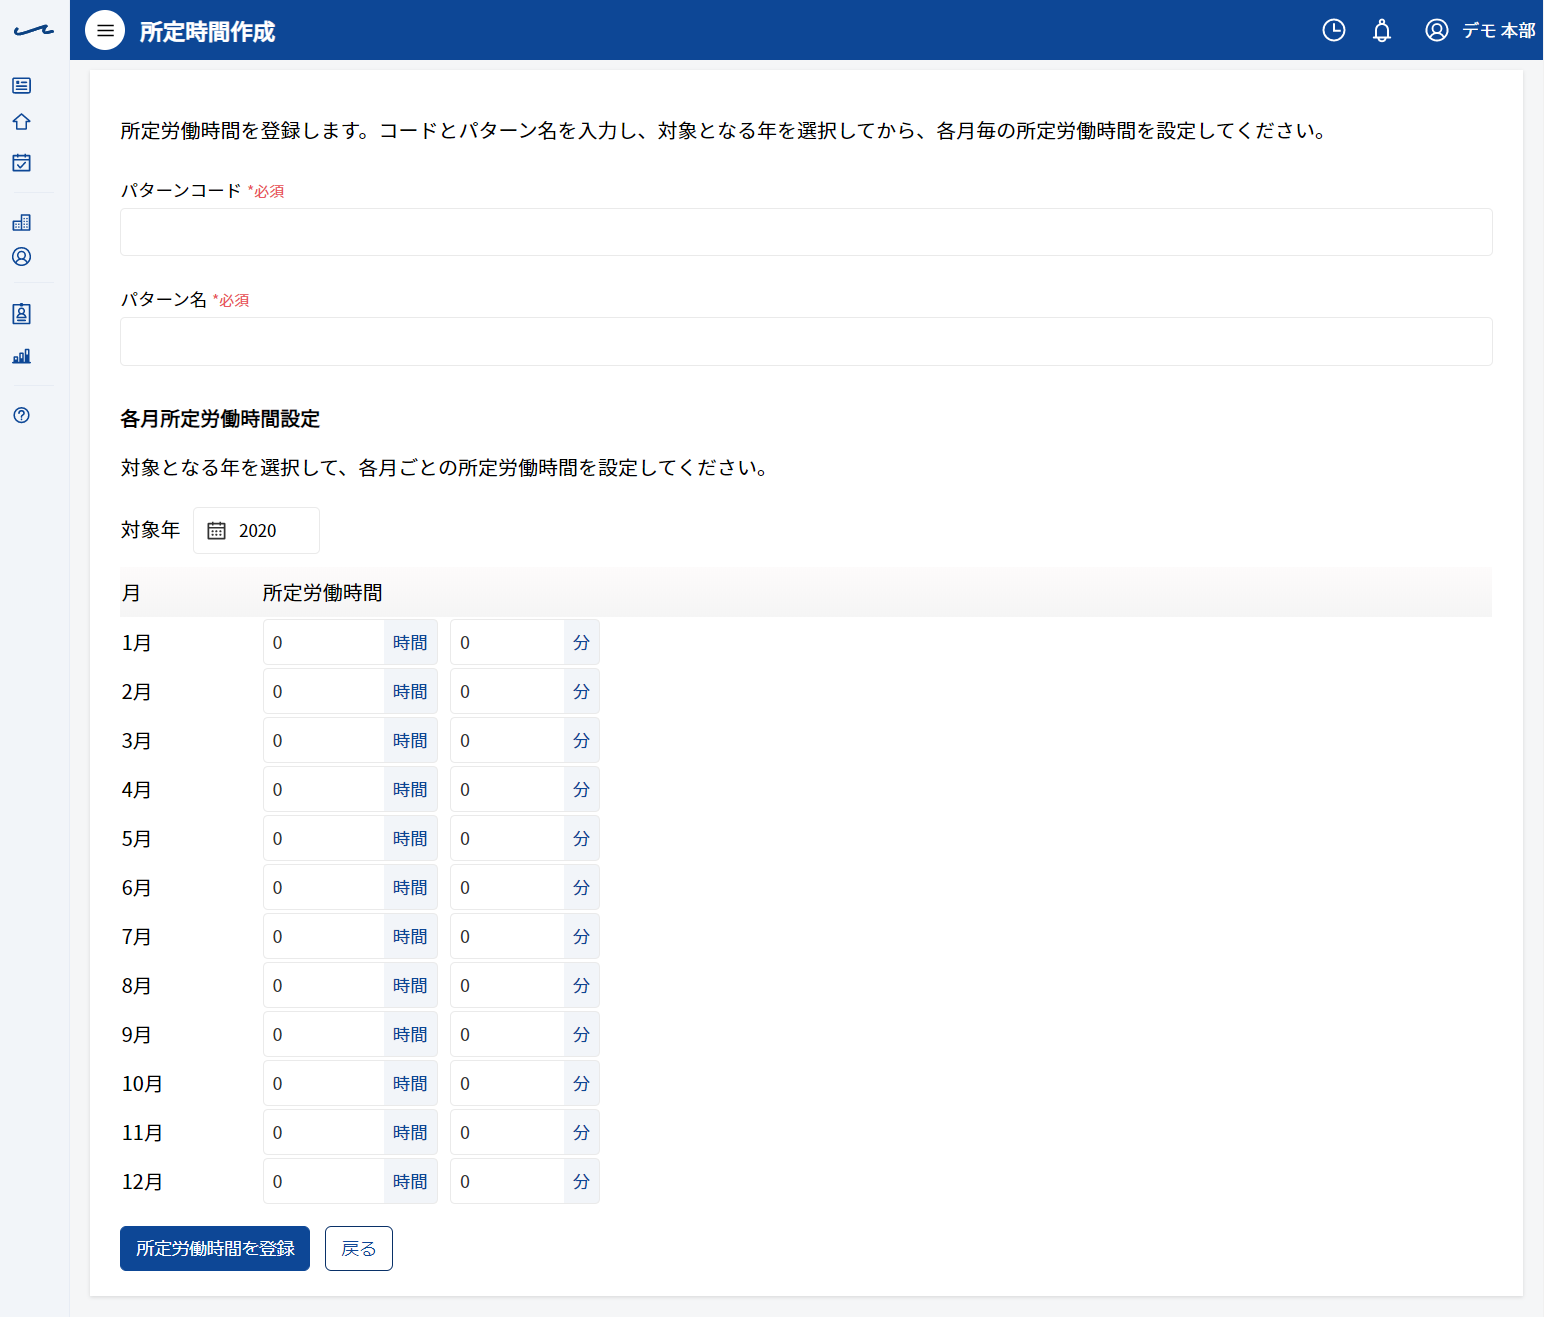Open the 対象年 2020 year picker
Image resolution: width=1544 pixels, height=1317 pixels.
(x=256, y=530)
